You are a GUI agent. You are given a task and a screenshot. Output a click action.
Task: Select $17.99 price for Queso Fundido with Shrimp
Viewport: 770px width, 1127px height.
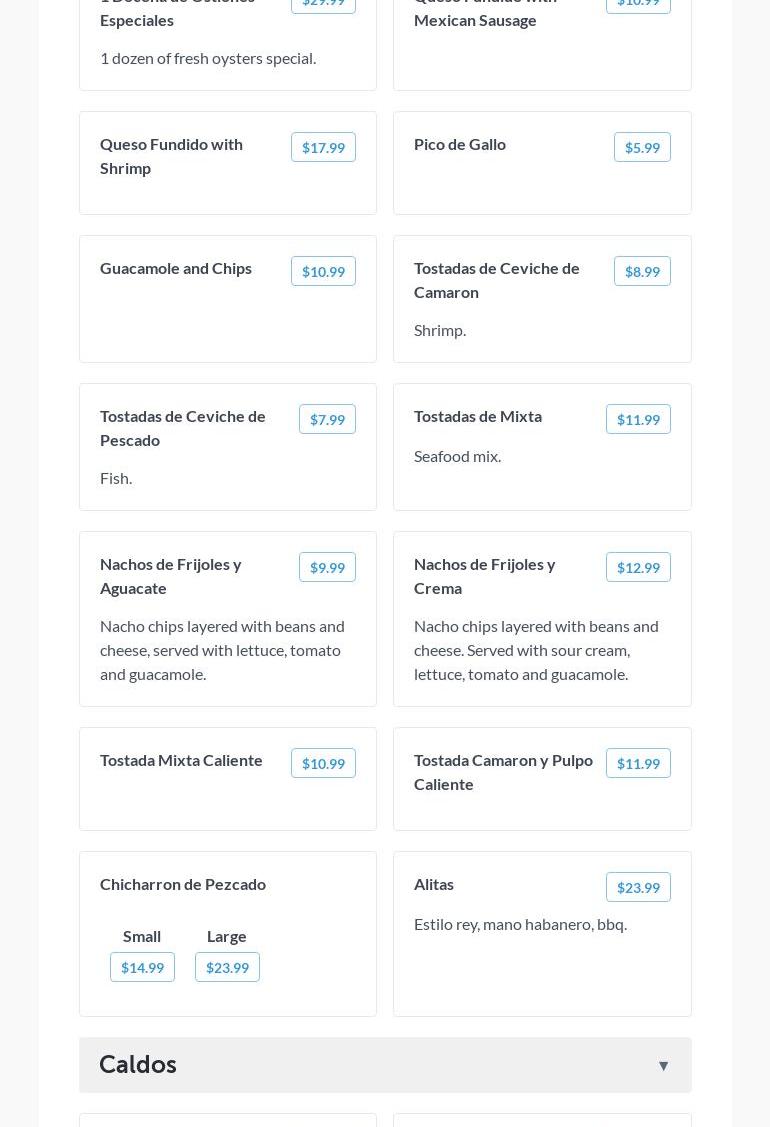pyautogui.click(x=323, y=147)
